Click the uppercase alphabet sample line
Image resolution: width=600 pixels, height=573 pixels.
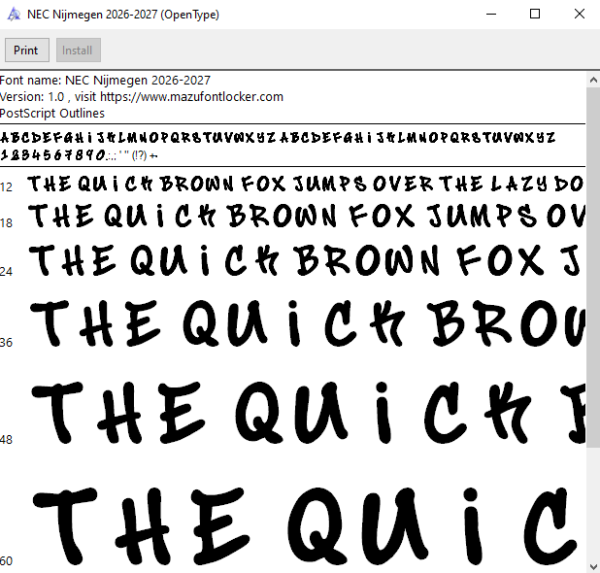tap(278, 137)
